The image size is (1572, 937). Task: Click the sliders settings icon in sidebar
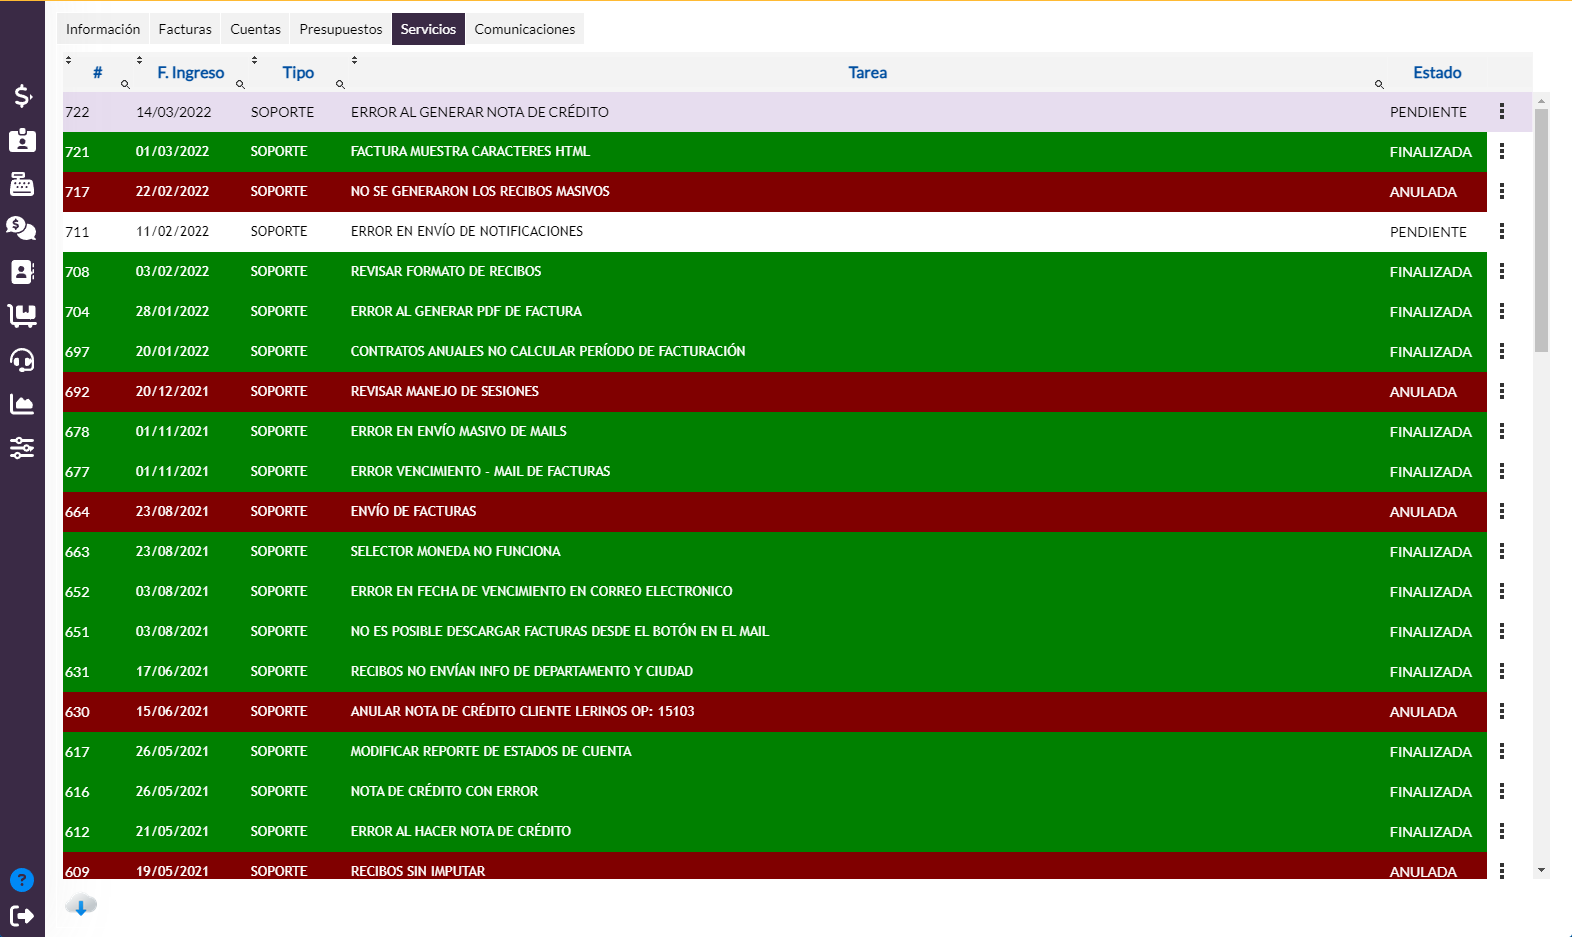pyautogui.click(x=22, y=448)
